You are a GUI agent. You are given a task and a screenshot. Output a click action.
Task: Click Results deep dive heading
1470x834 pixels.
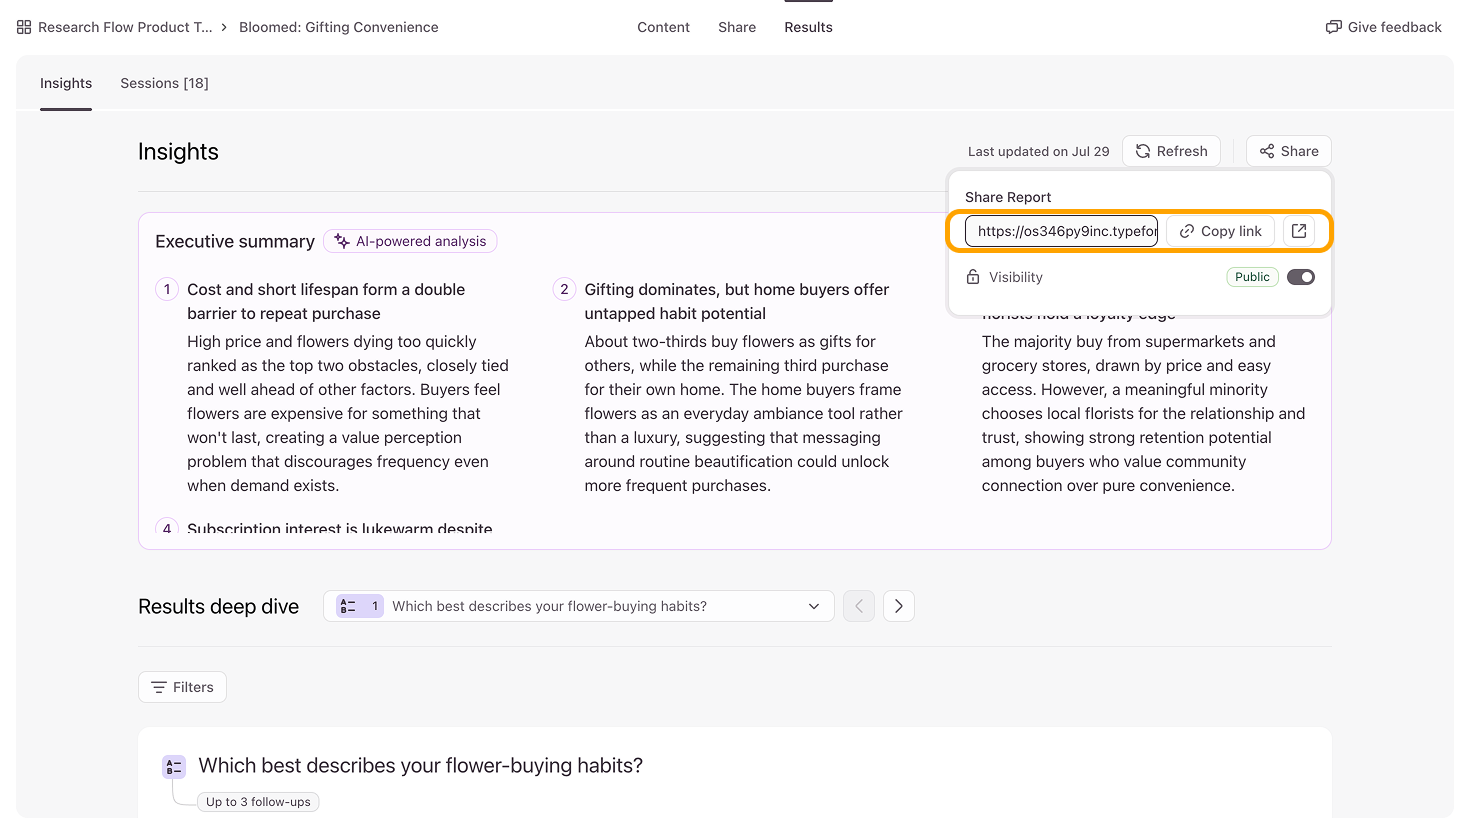pos(219,606)
